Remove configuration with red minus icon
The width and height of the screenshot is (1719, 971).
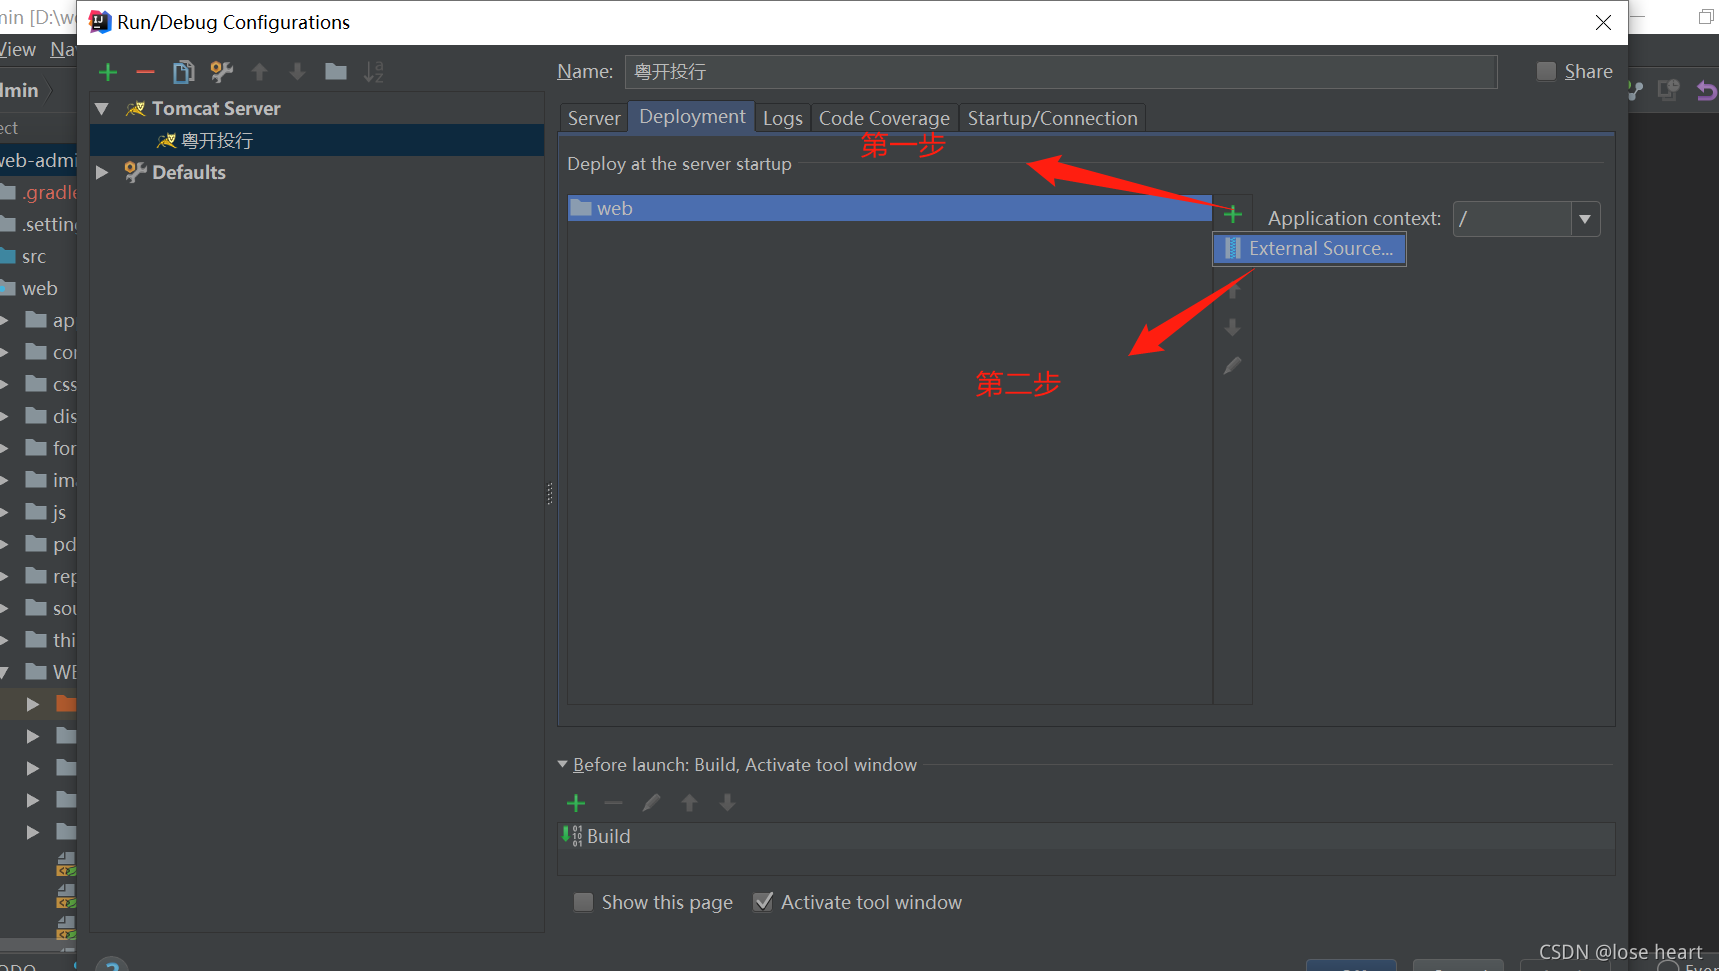tap(145, 72)
